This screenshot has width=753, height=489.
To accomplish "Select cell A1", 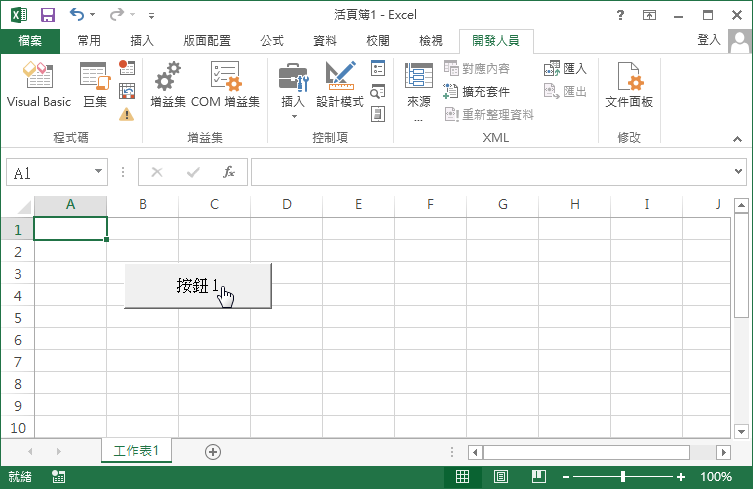I will 71,229.
